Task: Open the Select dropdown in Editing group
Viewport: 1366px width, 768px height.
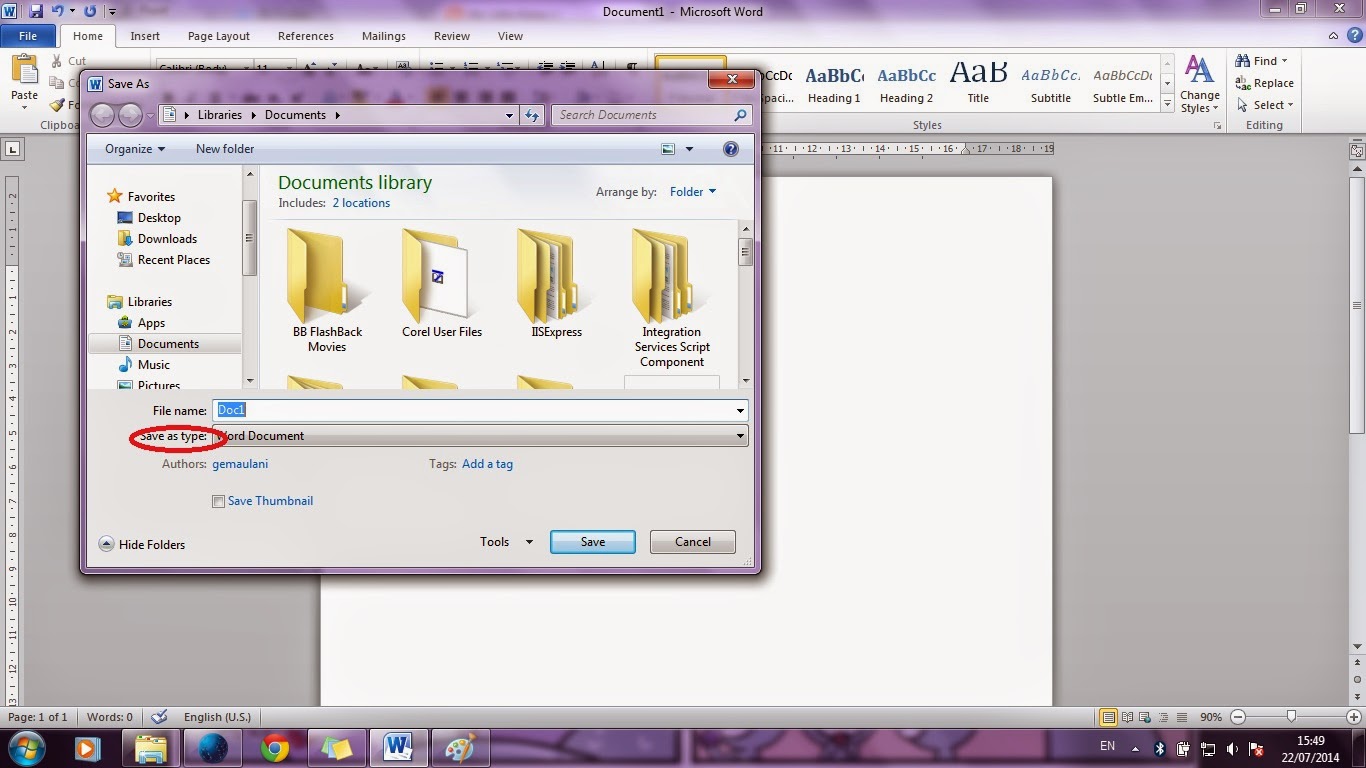Action: (1266, 105)
